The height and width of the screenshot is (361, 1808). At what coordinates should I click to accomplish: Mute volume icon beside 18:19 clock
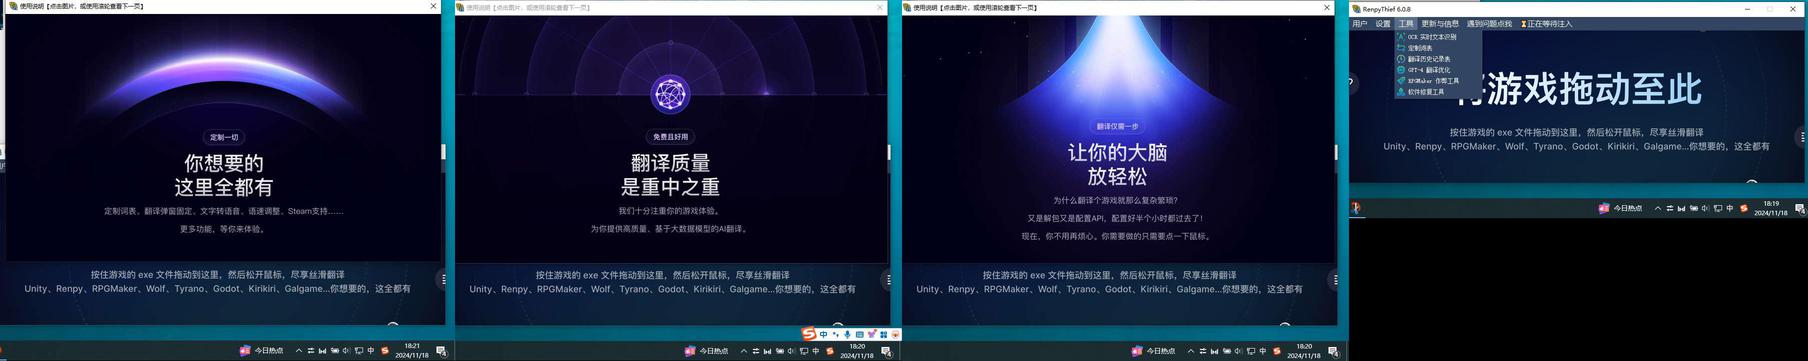(x=1705, y=208)
